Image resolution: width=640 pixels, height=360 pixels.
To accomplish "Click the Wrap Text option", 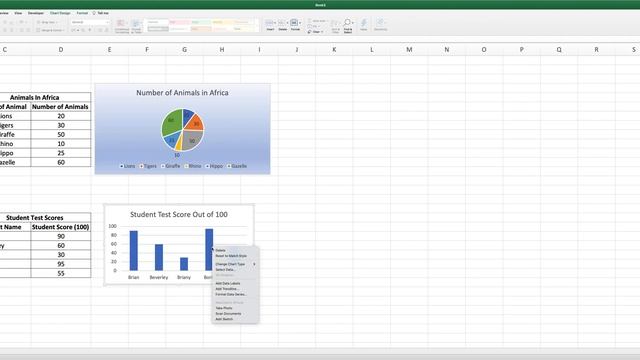I will 47,22.
